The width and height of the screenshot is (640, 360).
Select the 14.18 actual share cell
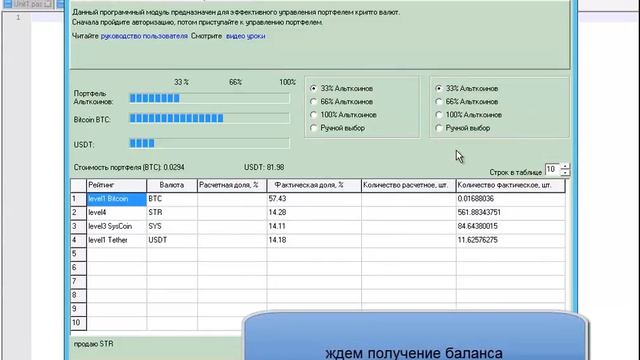pyautogui.click(x=314, y=240)
